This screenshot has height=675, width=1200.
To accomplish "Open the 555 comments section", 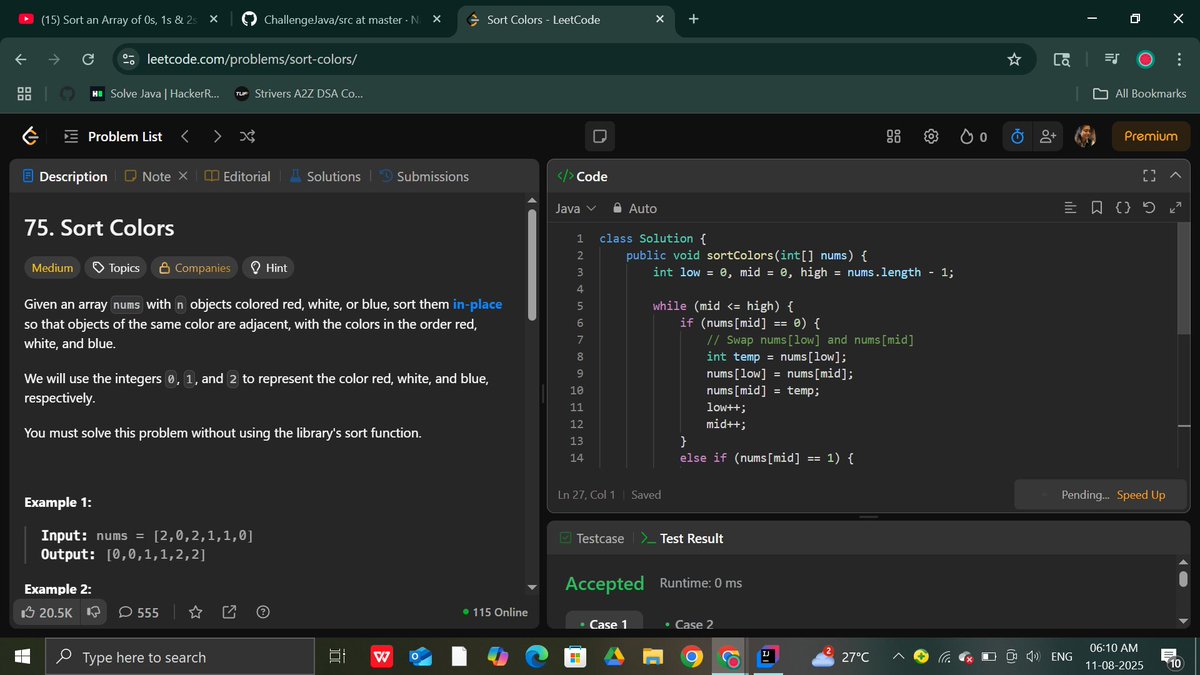I will (x=139, y=612).
